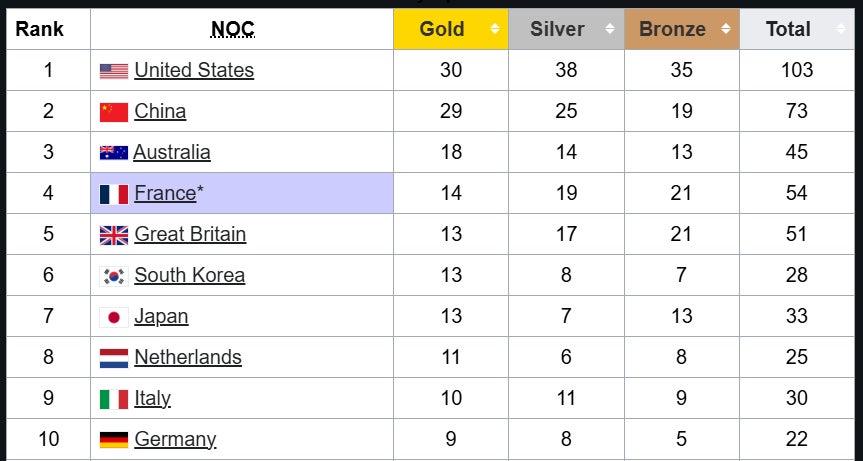
Task: Click the Japan flag icon
Action: (114, 317)
